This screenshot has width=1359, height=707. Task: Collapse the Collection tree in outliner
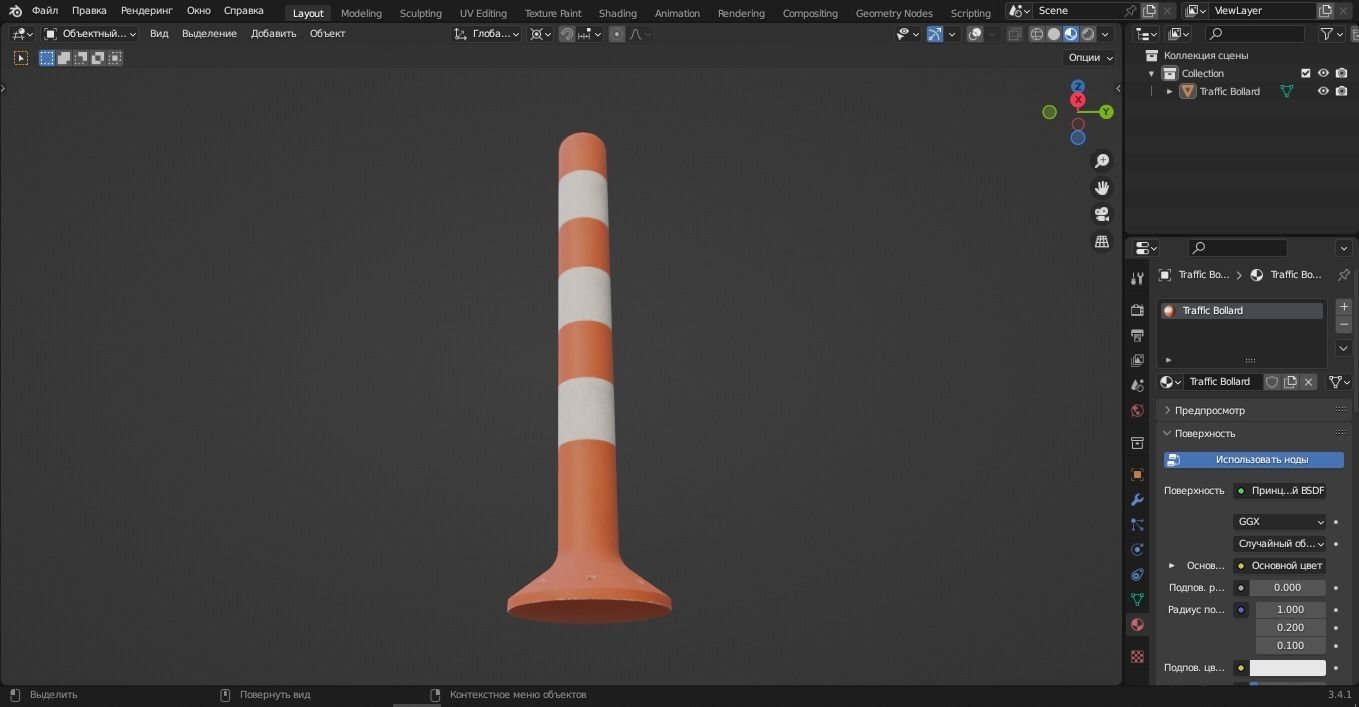1151,73
